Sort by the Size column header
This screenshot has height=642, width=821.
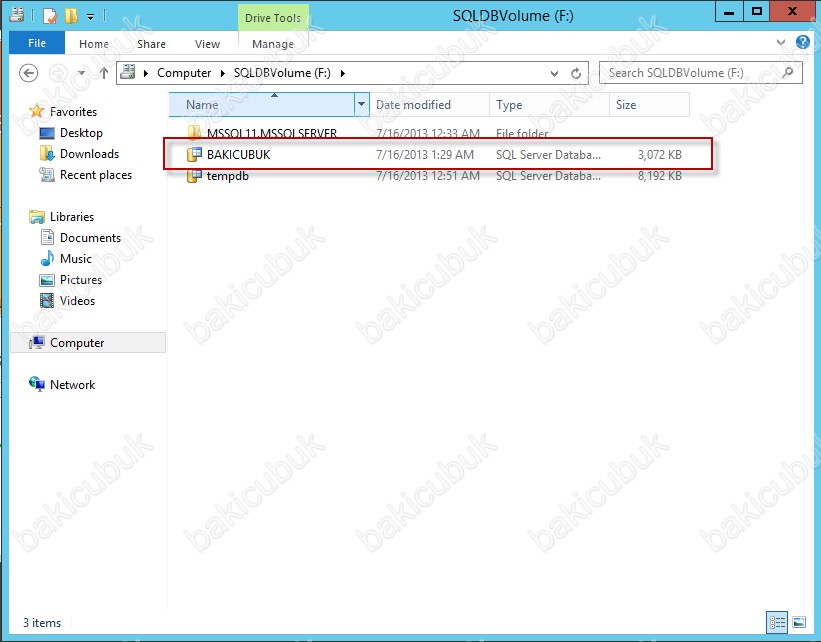click(649, 105)
